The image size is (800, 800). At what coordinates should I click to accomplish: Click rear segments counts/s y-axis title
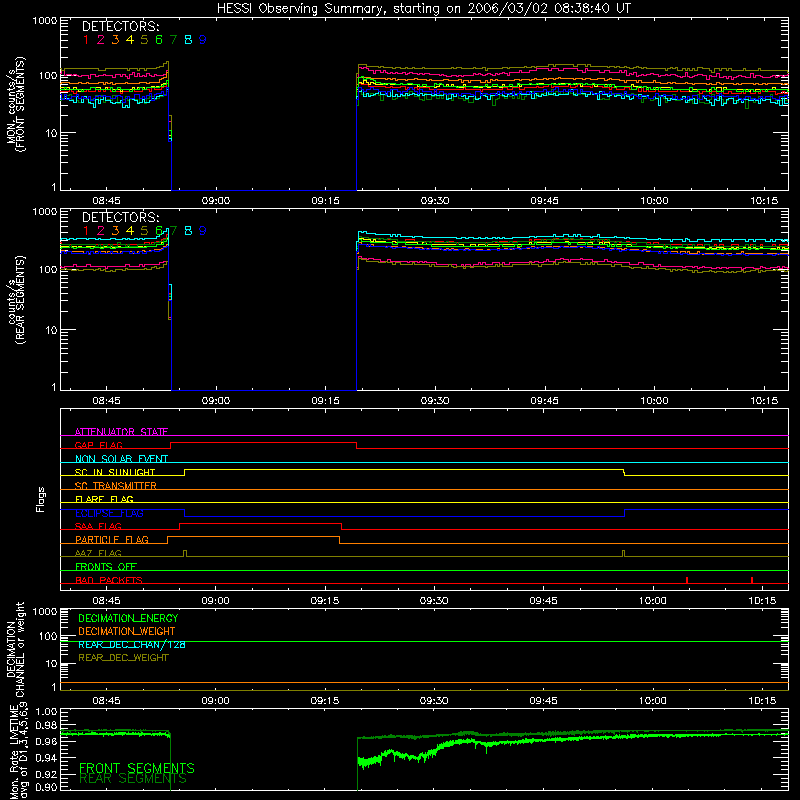16,300
